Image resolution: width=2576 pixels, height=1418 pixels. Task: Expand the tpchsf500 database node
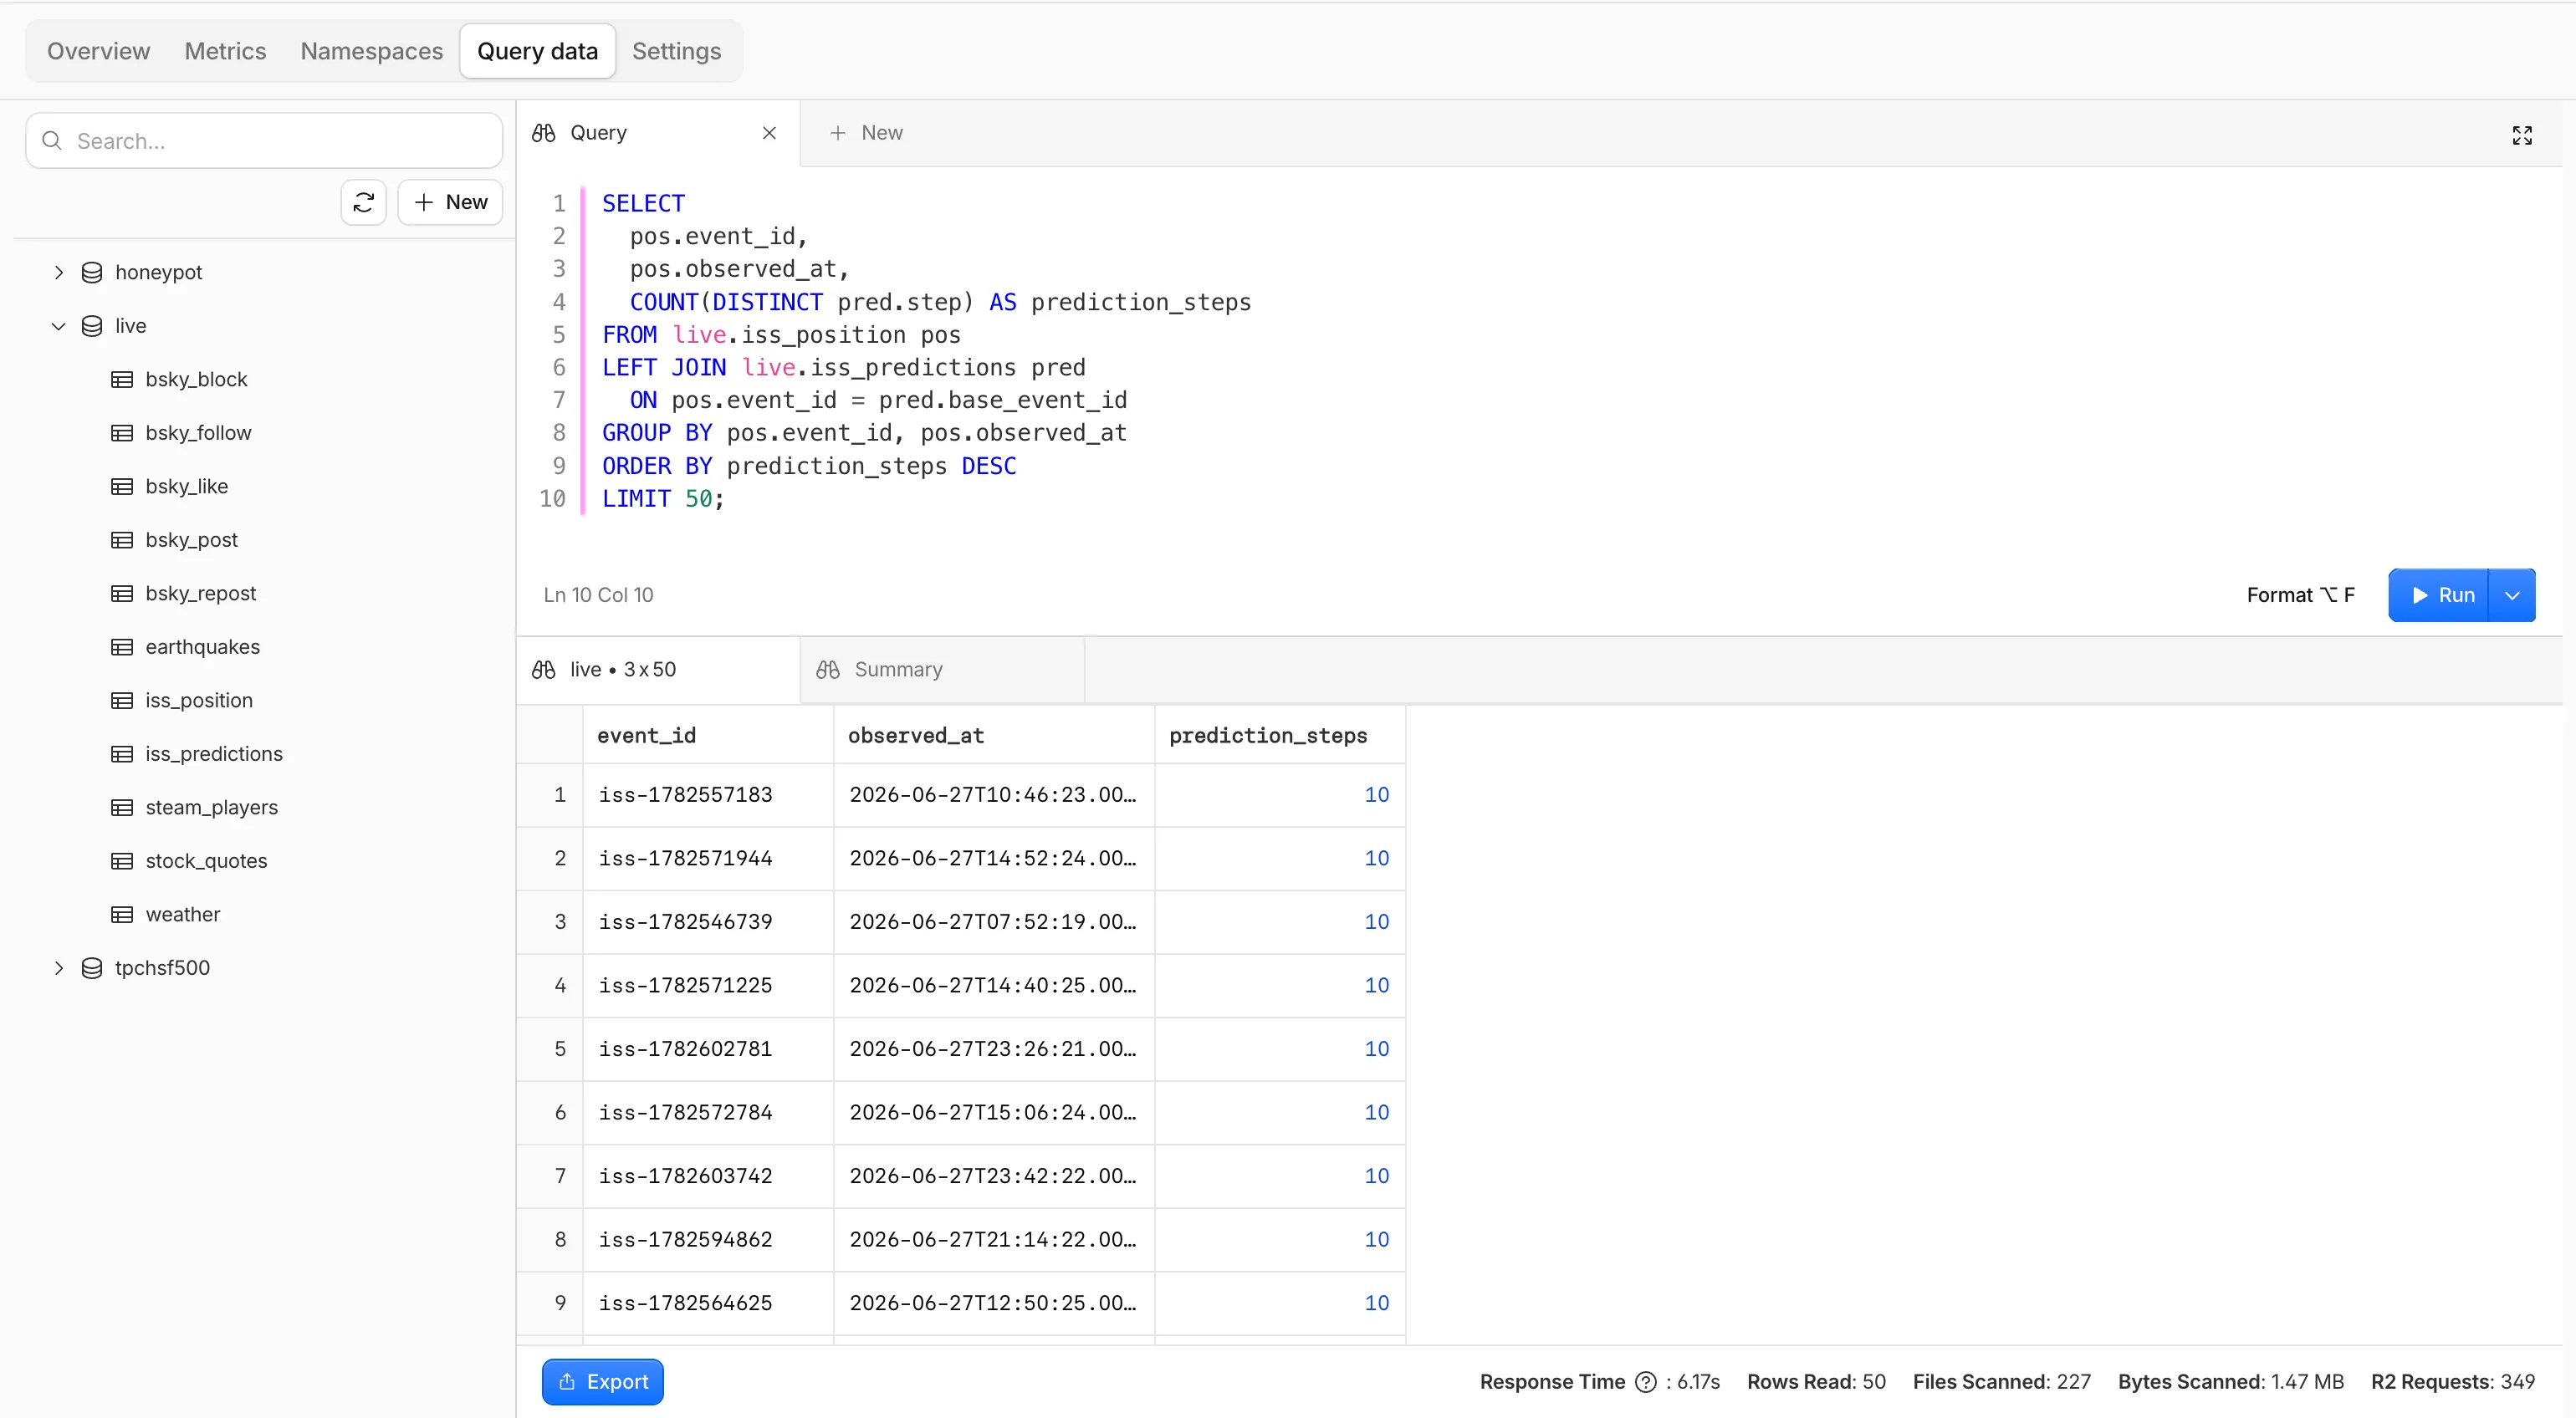pyautogui.click(x=58, y=968)
